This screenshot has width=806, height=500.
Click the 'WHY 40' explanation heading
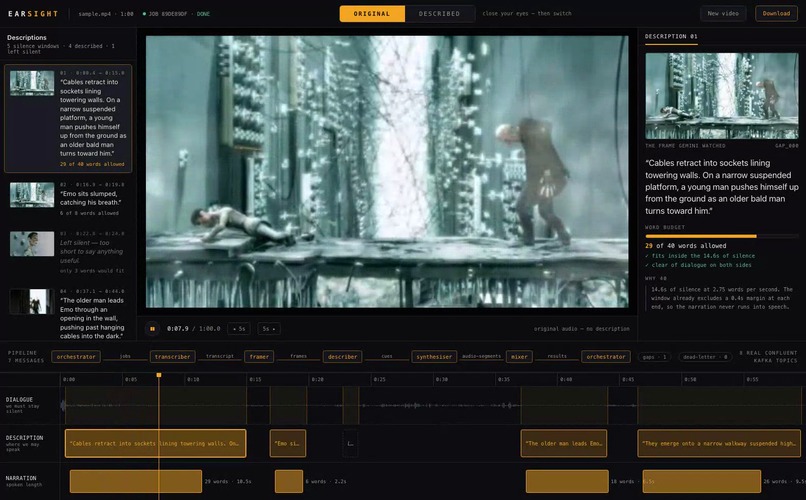pyautogui.click(x=655, y=279)
